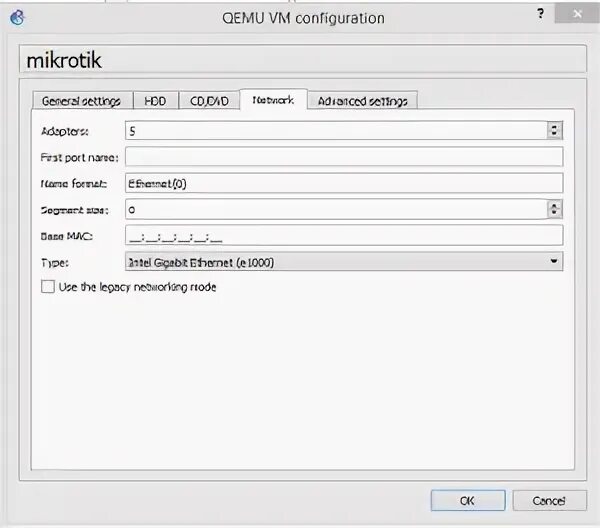Decrease Segment size with down arrow

(x=554, y=213)
